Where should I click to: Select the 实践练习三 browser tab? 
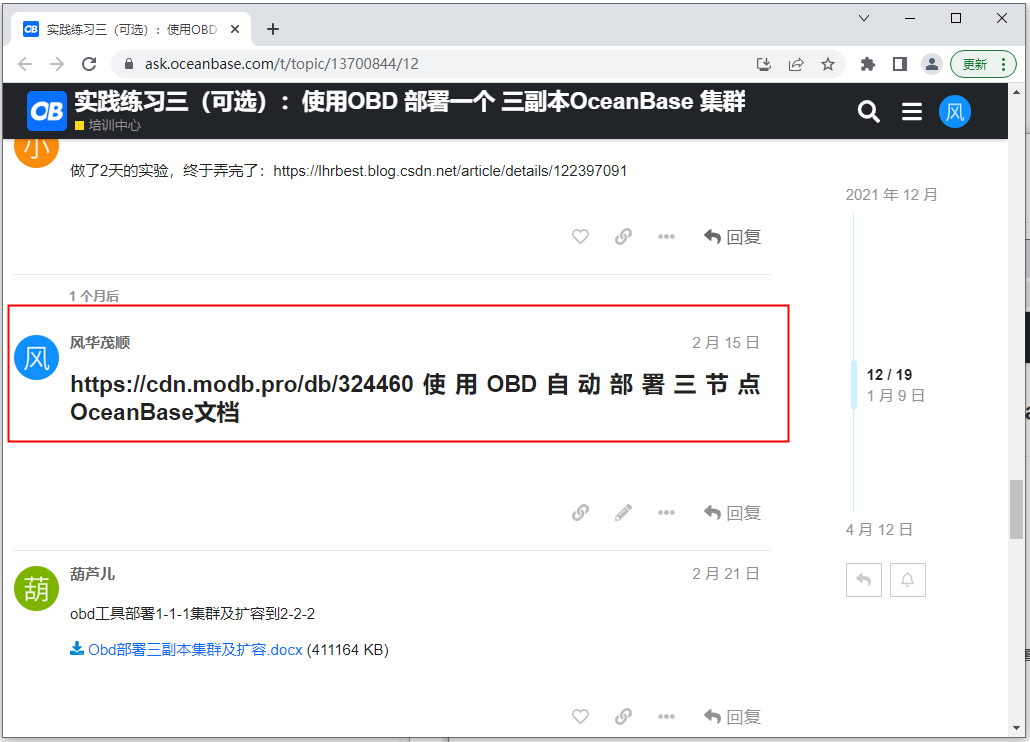coord(131,29)
